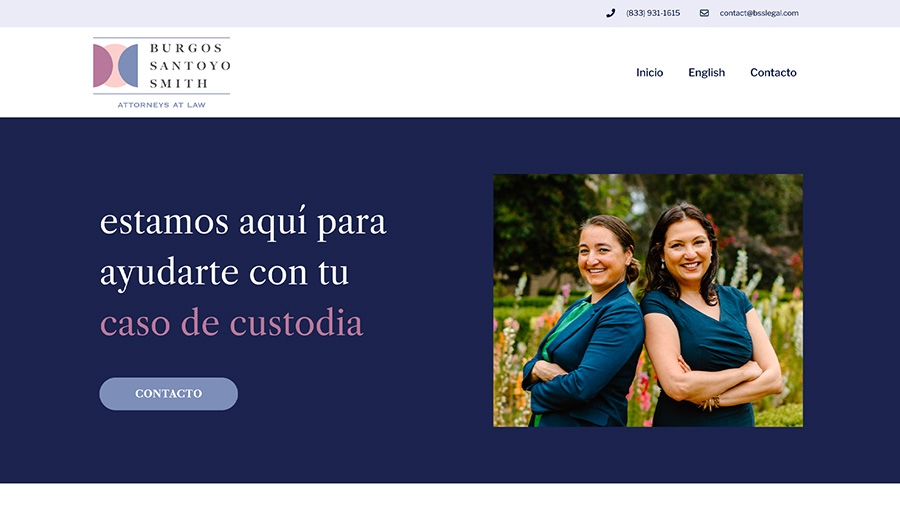This screenshot has height=510, width=900.
Task: Go to the Inicio menu item
Action: (x=649, y=72)
